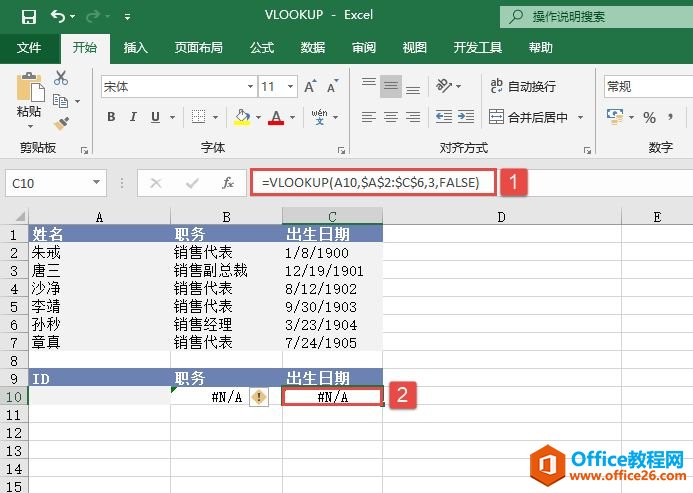Apply the yellow Fill Color bucket
The width and height of the screenshot is (693, 493).
(242, 117)
